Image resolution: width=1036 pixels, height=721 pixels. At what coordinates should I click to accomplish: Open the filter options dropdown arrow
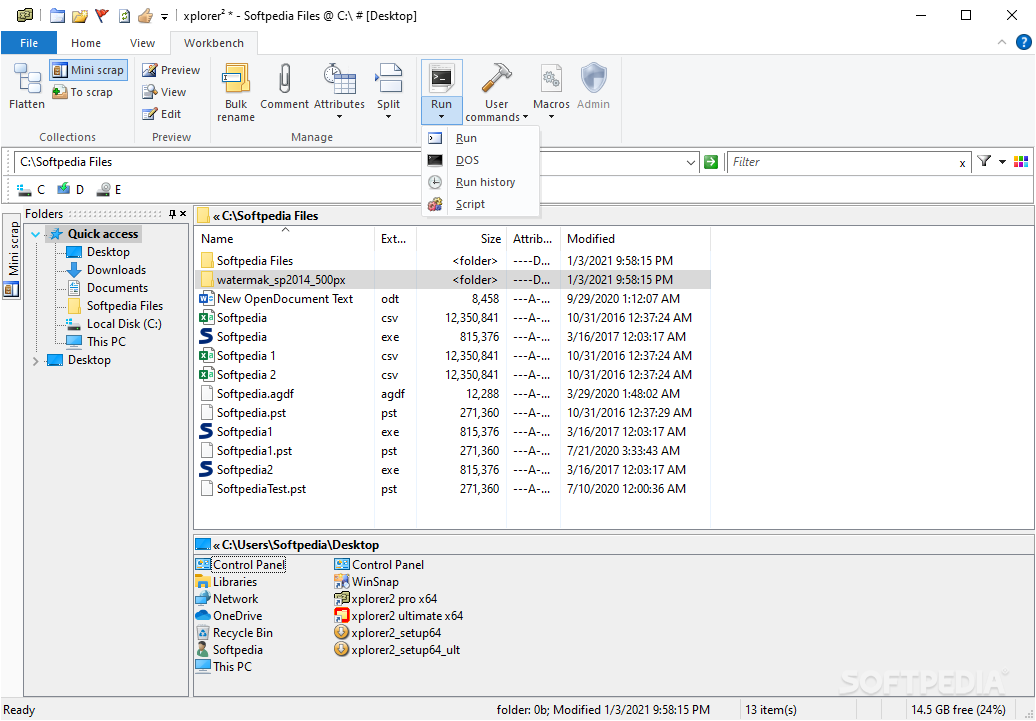tap(1002, 162)
